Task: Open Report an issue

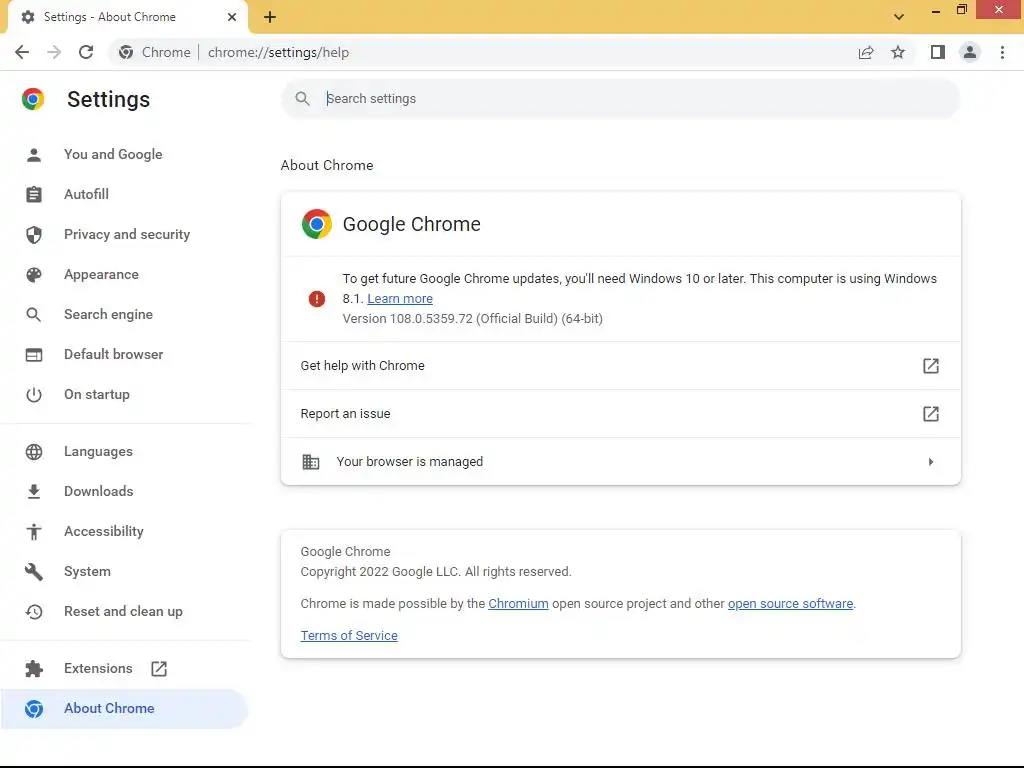Action: [x=620, y=413]
